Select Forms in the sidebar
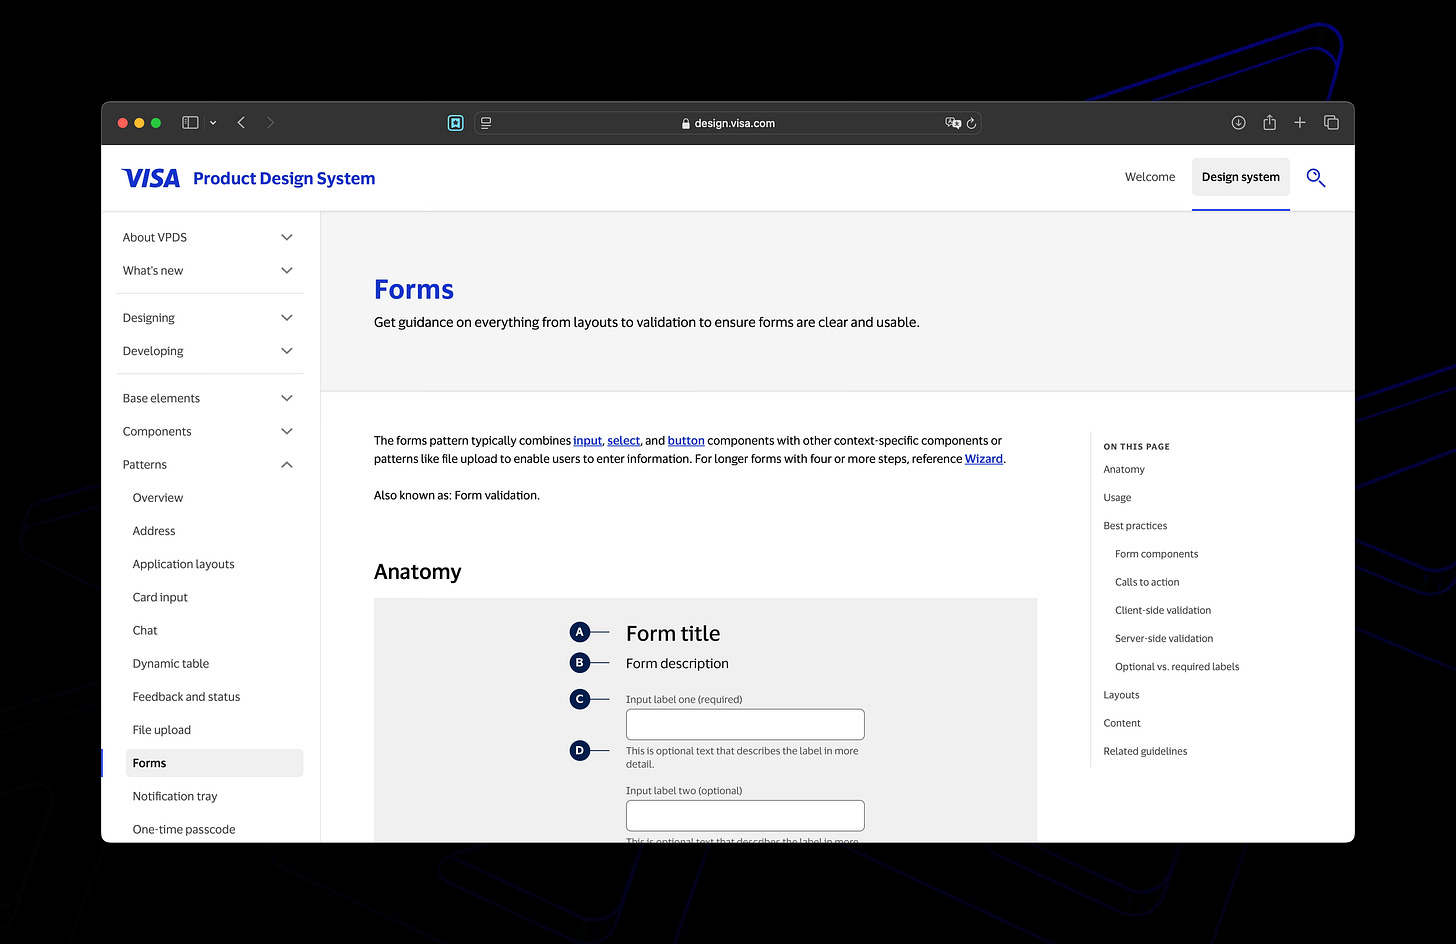This screenshot has height=944, width=1456. click(214, 763)
